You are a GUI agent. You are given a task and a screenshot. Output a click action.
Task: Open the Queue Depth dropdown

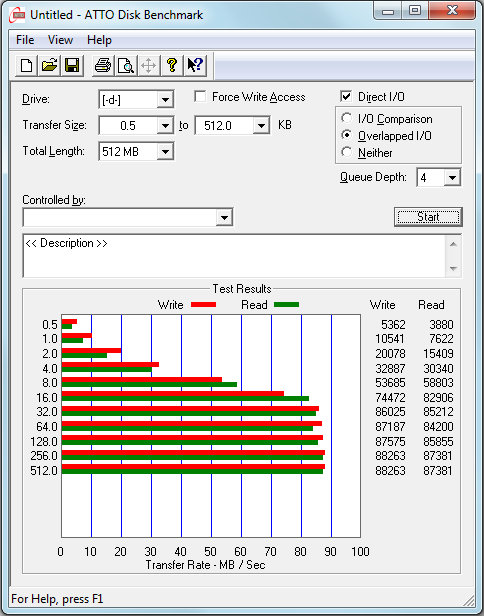click(x=452, y=178)
